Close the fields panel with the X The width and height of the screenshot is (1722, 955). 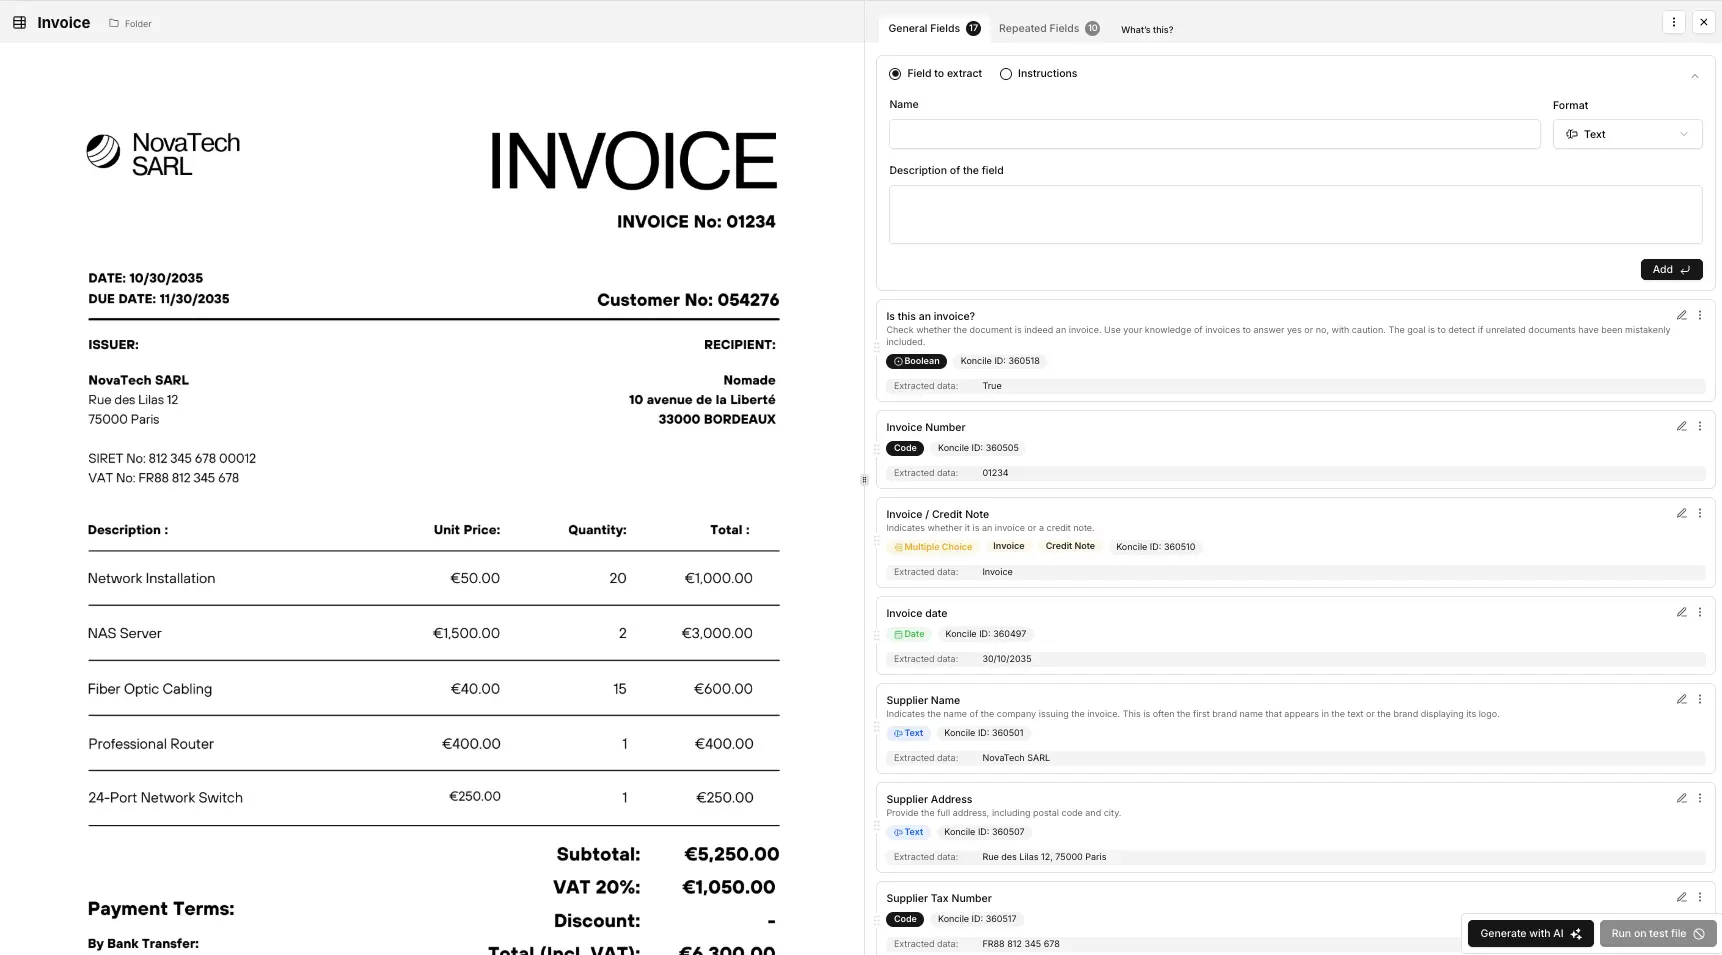coord(1704,22)
